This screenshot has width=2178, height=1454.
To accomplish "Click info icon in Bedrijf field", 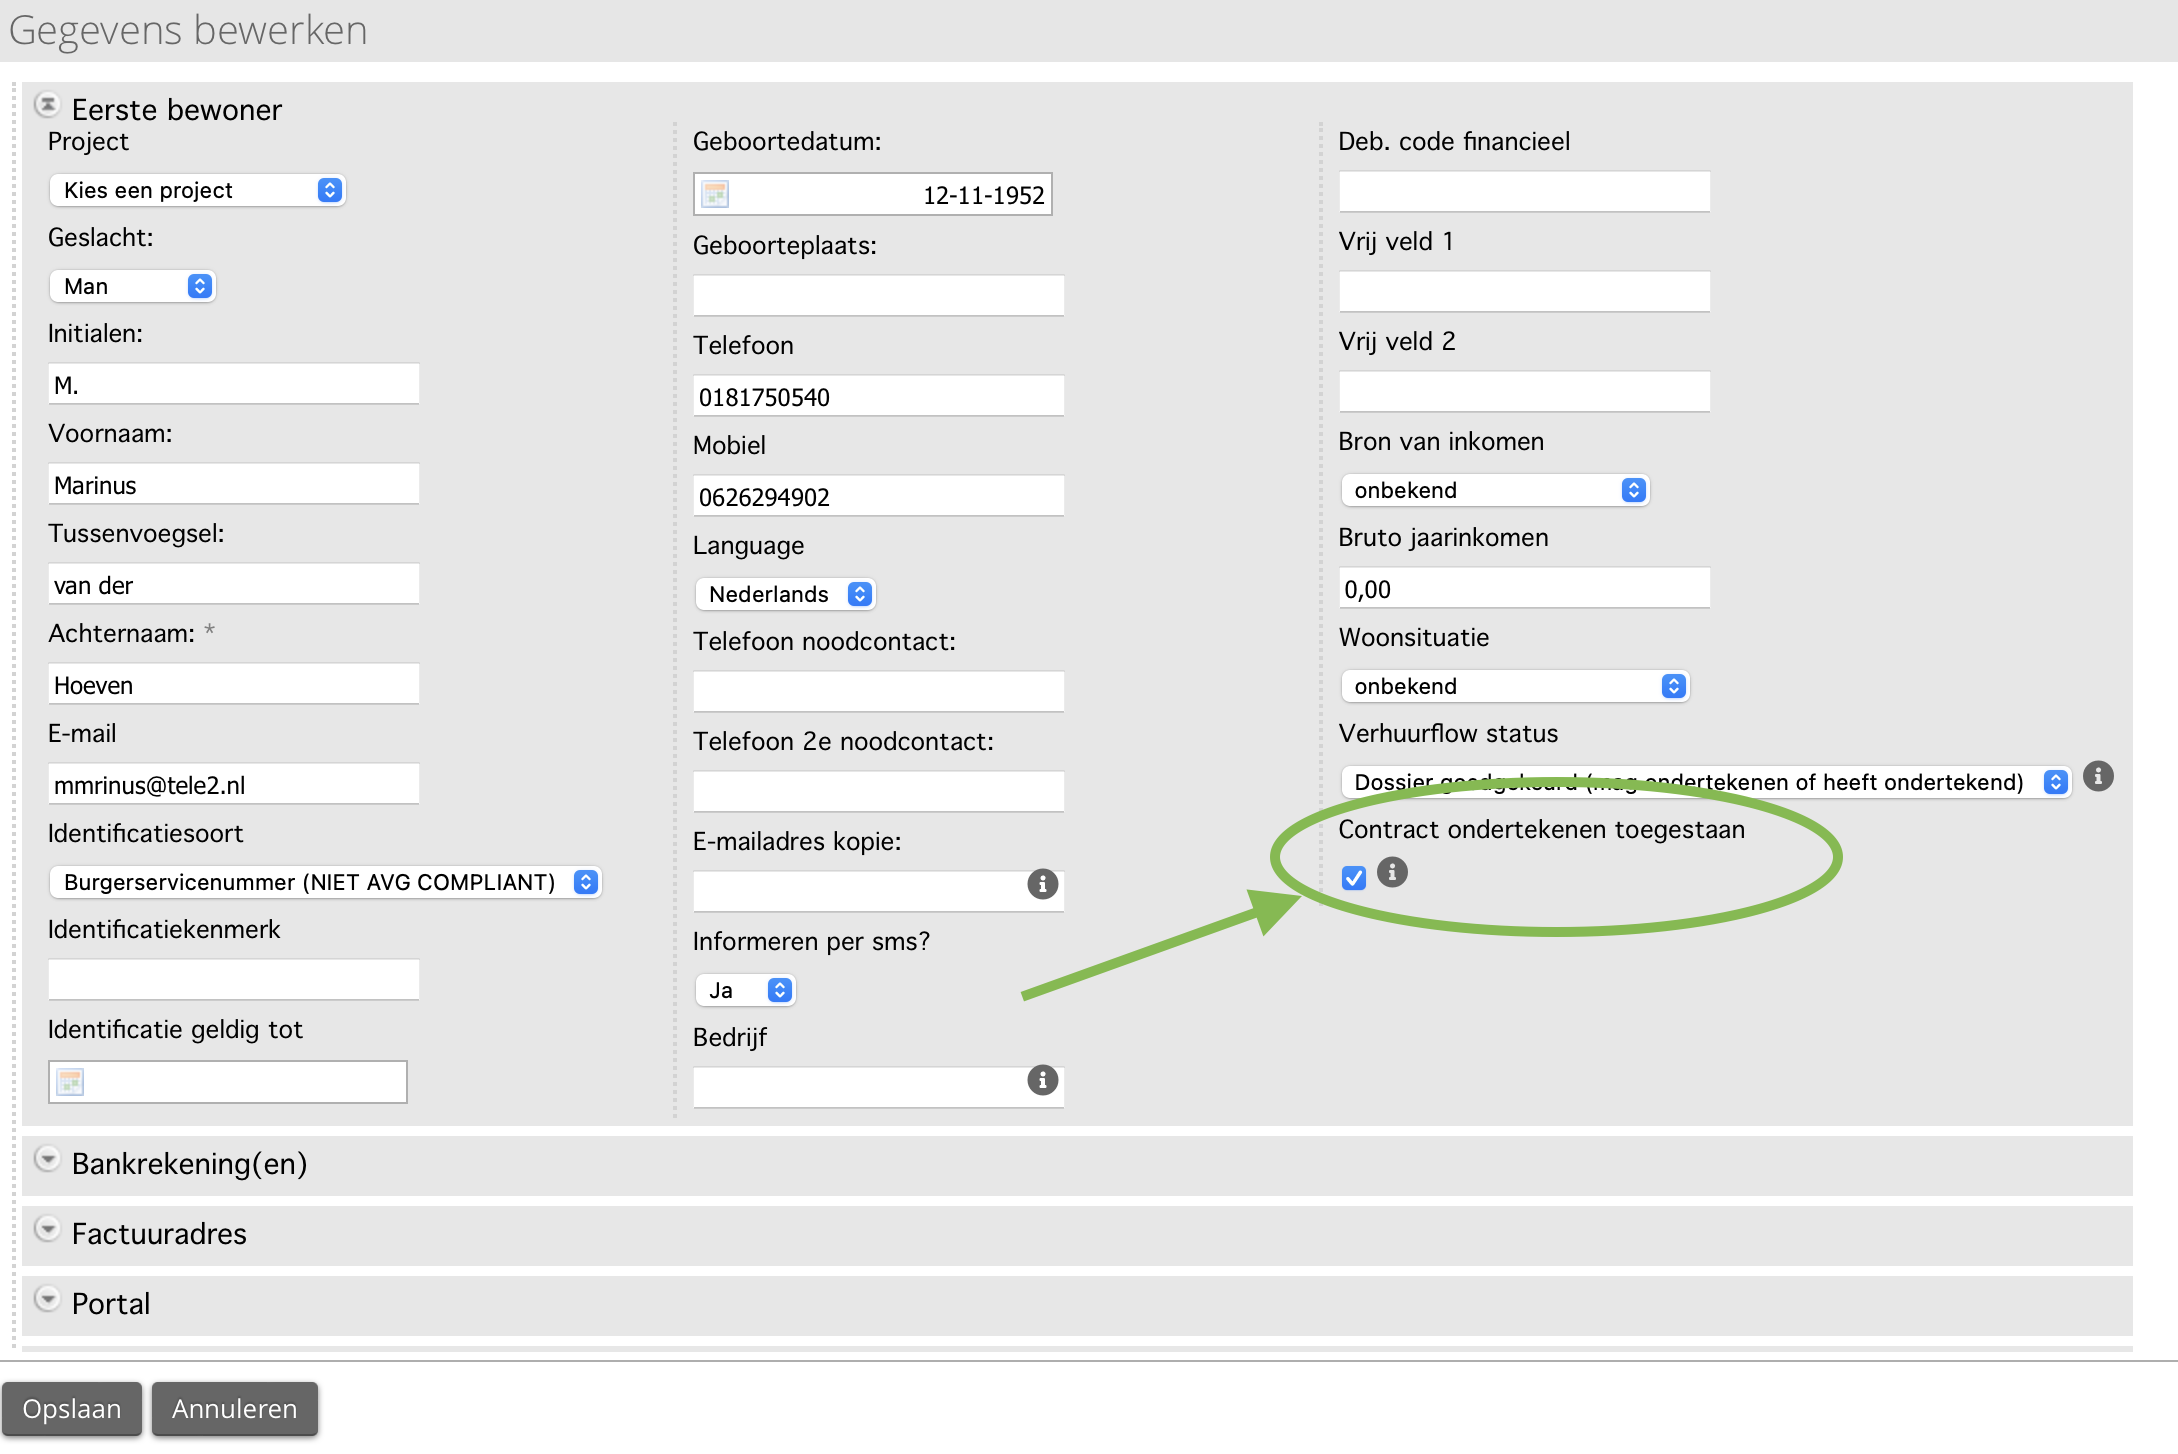I will click(x=1042, y=1080).
